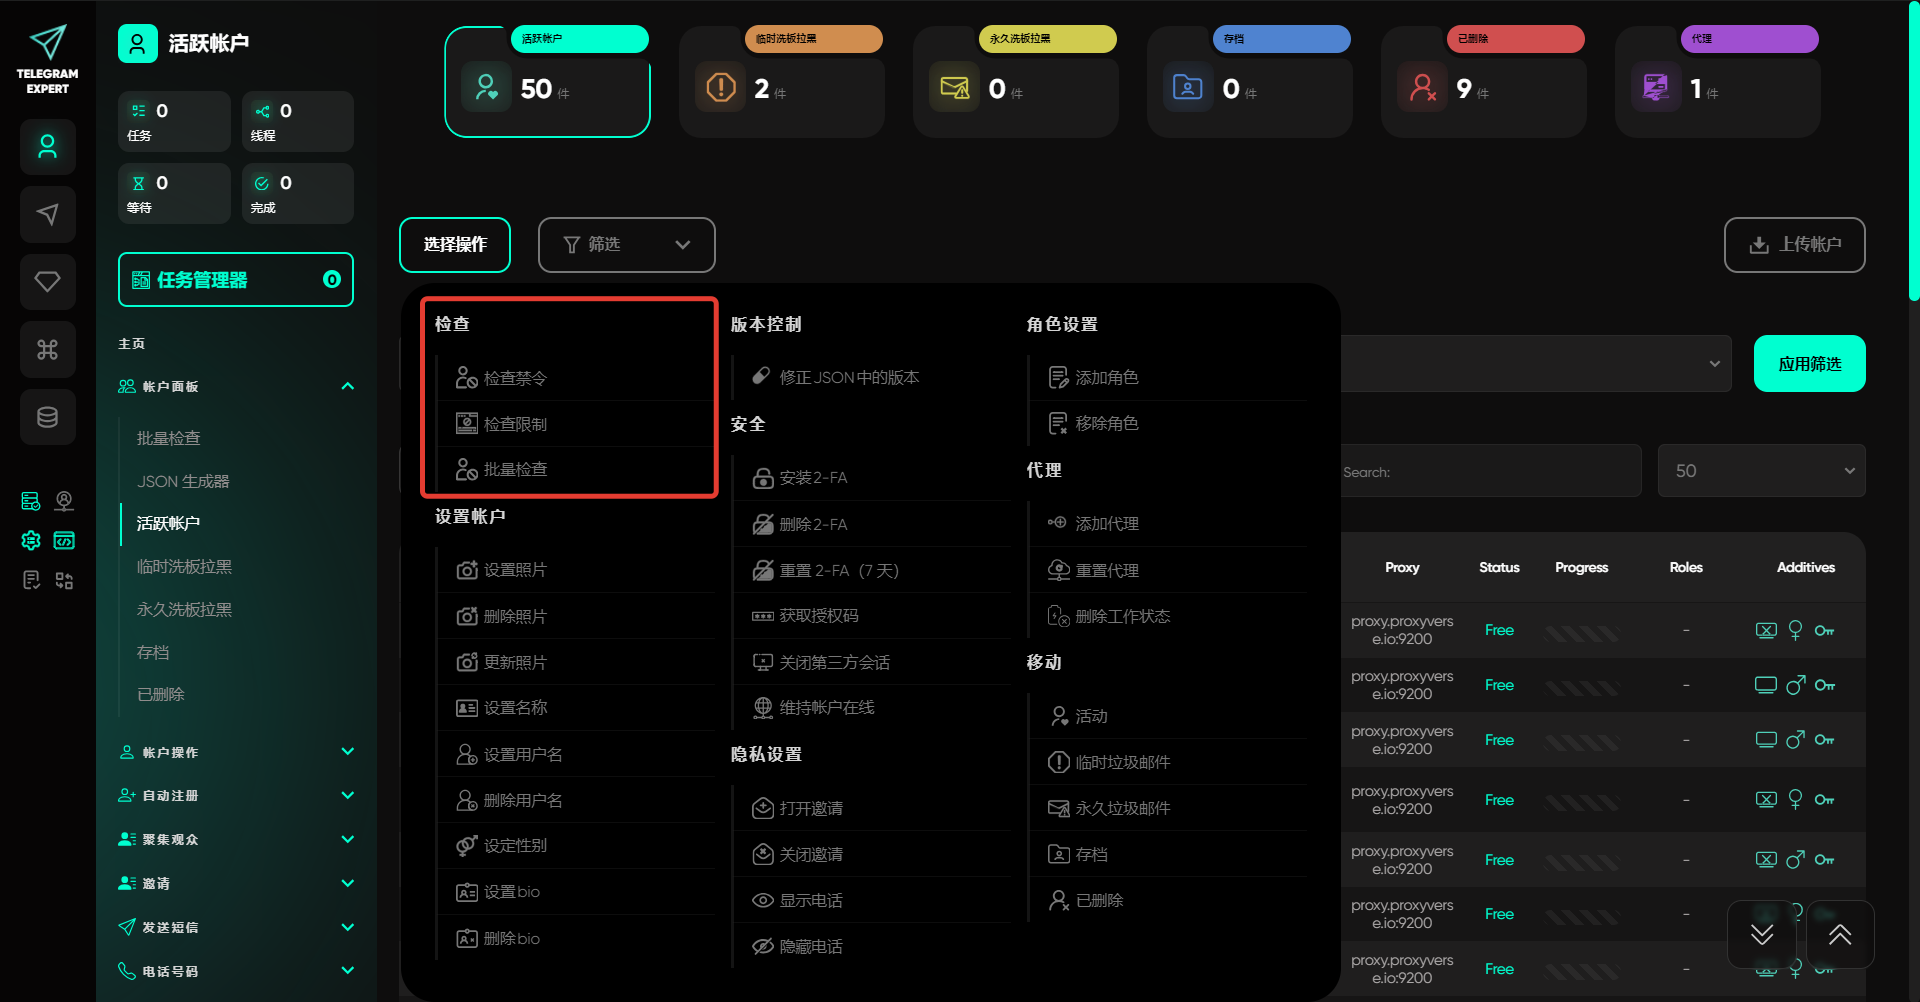Click the command symbol sidebar icon

pos(47,349)
